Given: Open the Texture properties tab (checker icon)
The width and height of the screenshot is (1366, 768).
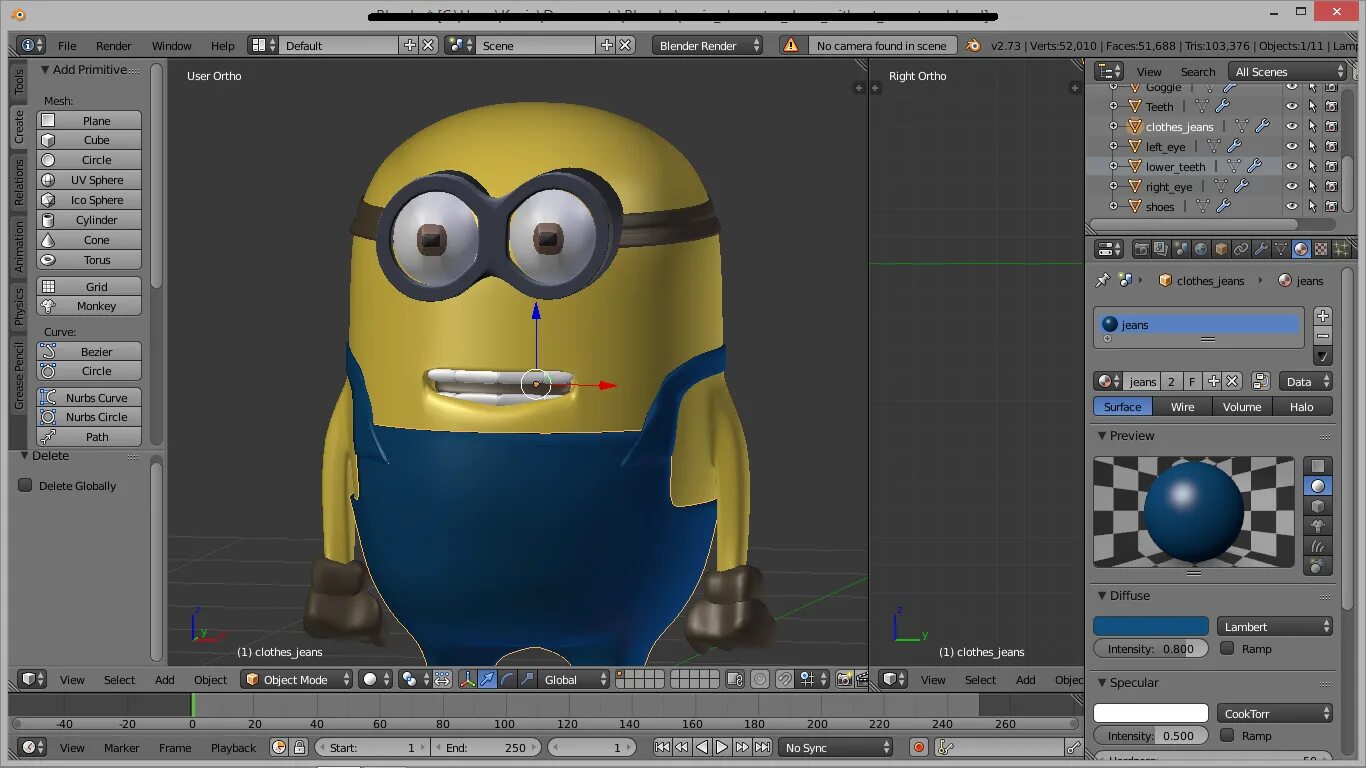Looking at the screenshot, I should pos(1321,249).
